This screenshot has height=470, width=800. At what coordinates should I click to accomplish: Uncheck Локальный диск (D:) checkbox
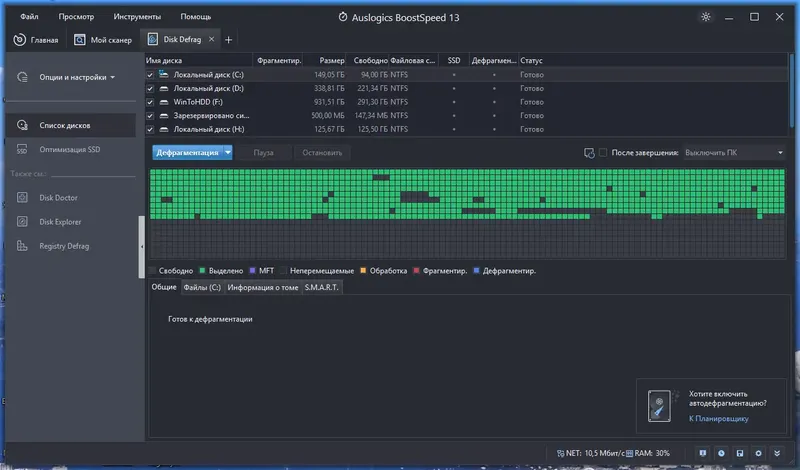[x=150, y=88]
